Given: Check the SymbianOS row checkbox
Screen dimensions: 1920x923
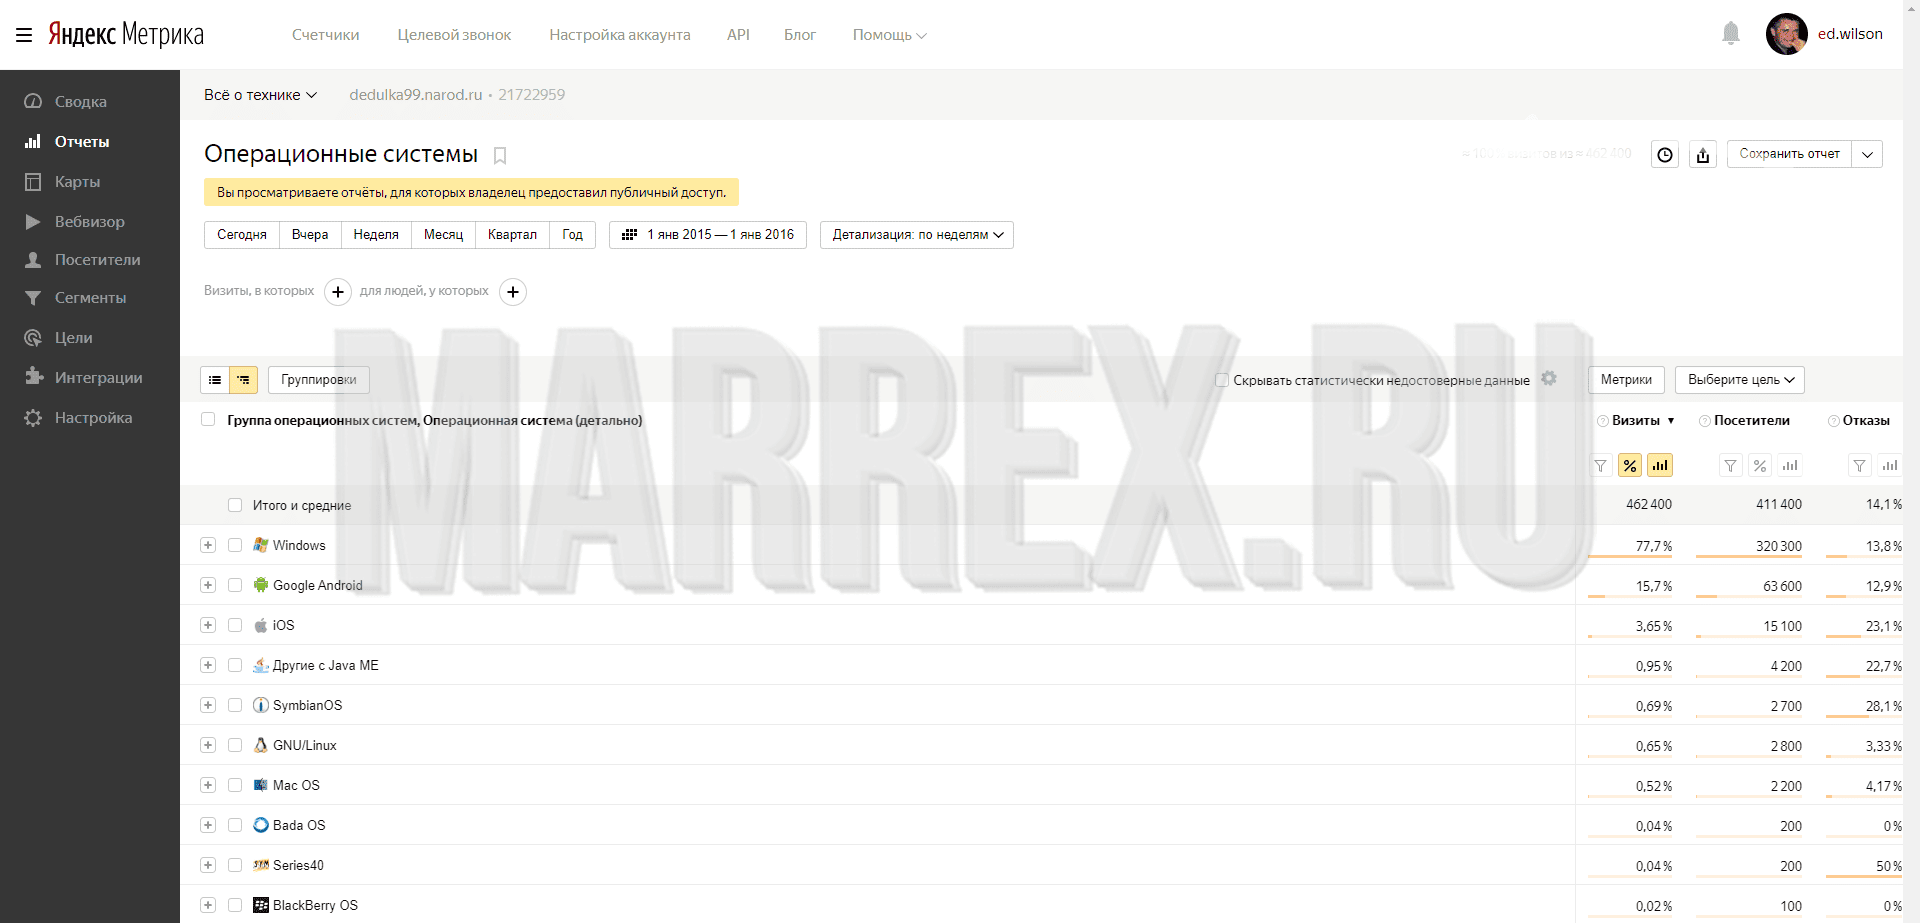Looking at the screenshot, I should click(235, 705).
